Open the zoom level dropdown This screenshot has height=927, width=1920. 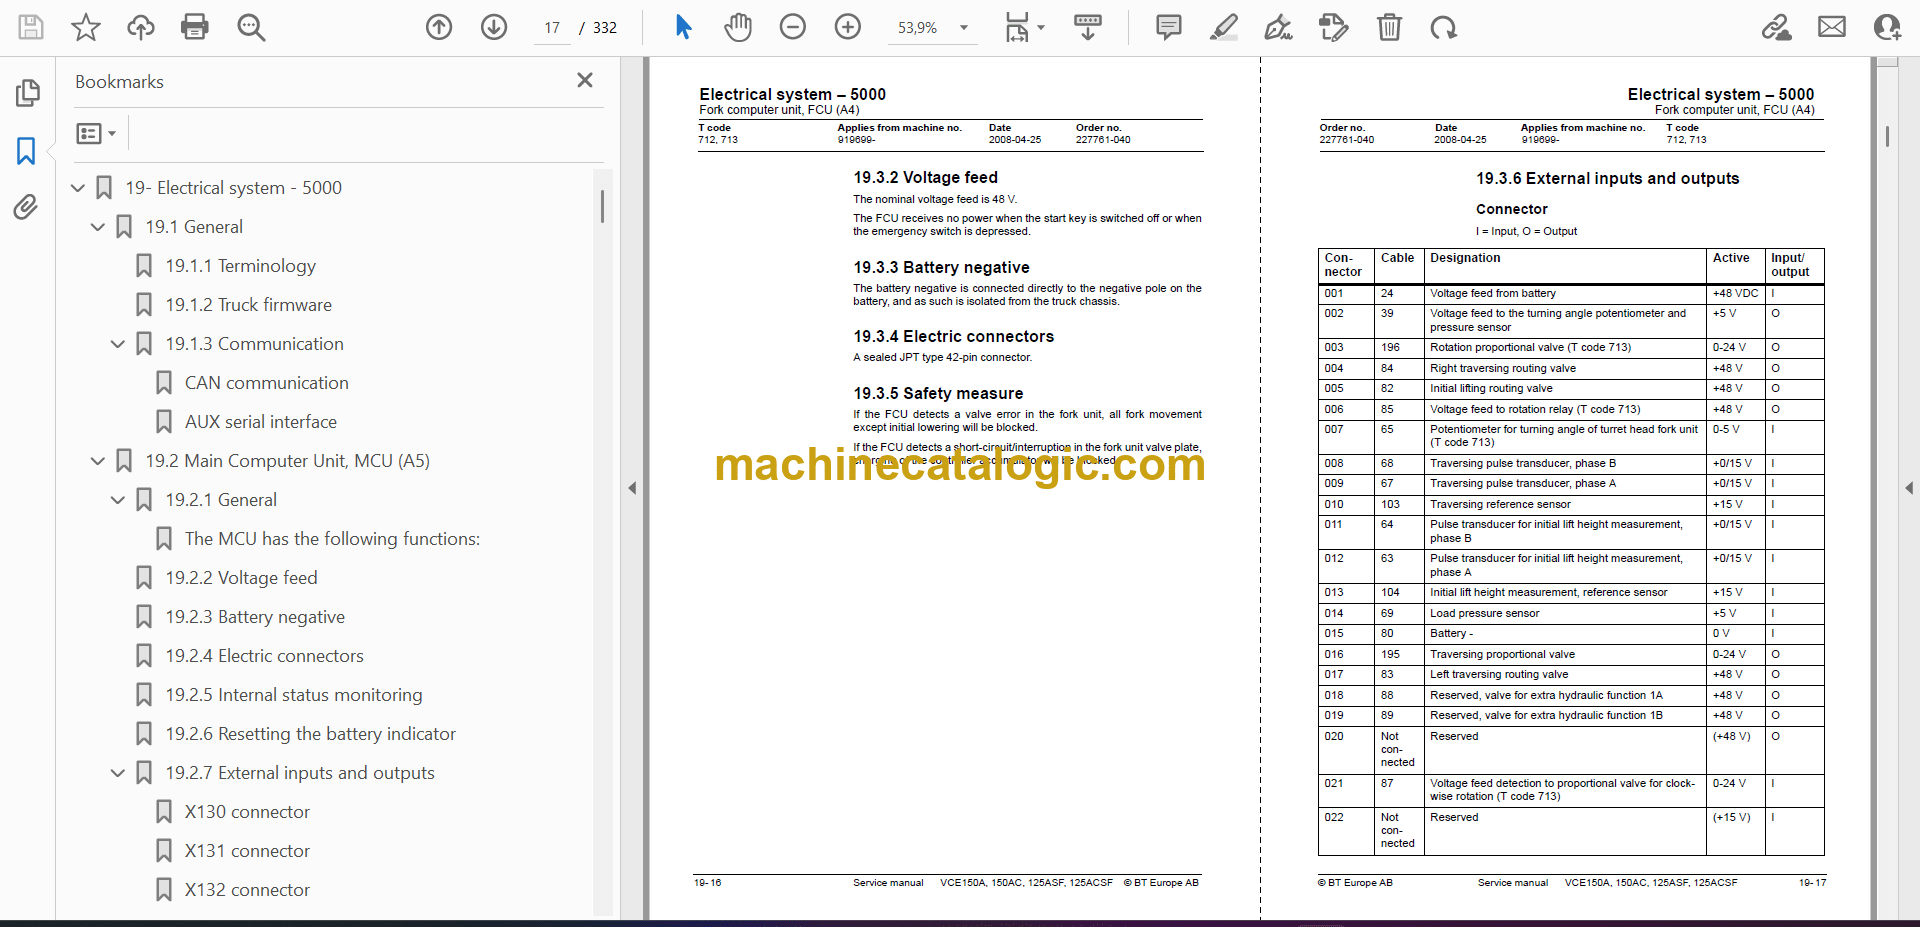(x=964, y=28)
